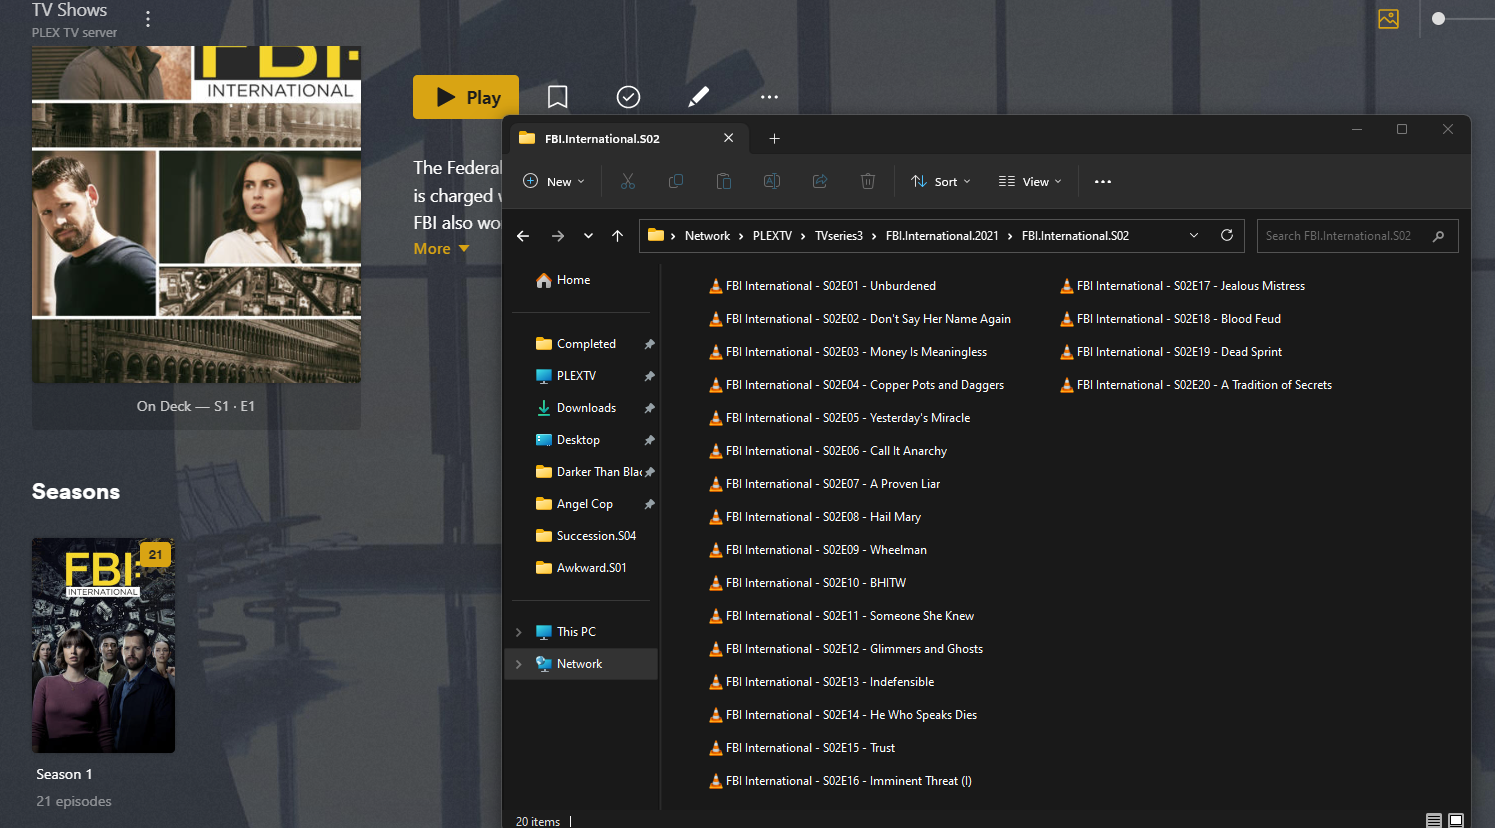1495x828 pixels.
Task: Open Season 1 title link in Plex
Action: pyautogui.click(x=64, y=774)
